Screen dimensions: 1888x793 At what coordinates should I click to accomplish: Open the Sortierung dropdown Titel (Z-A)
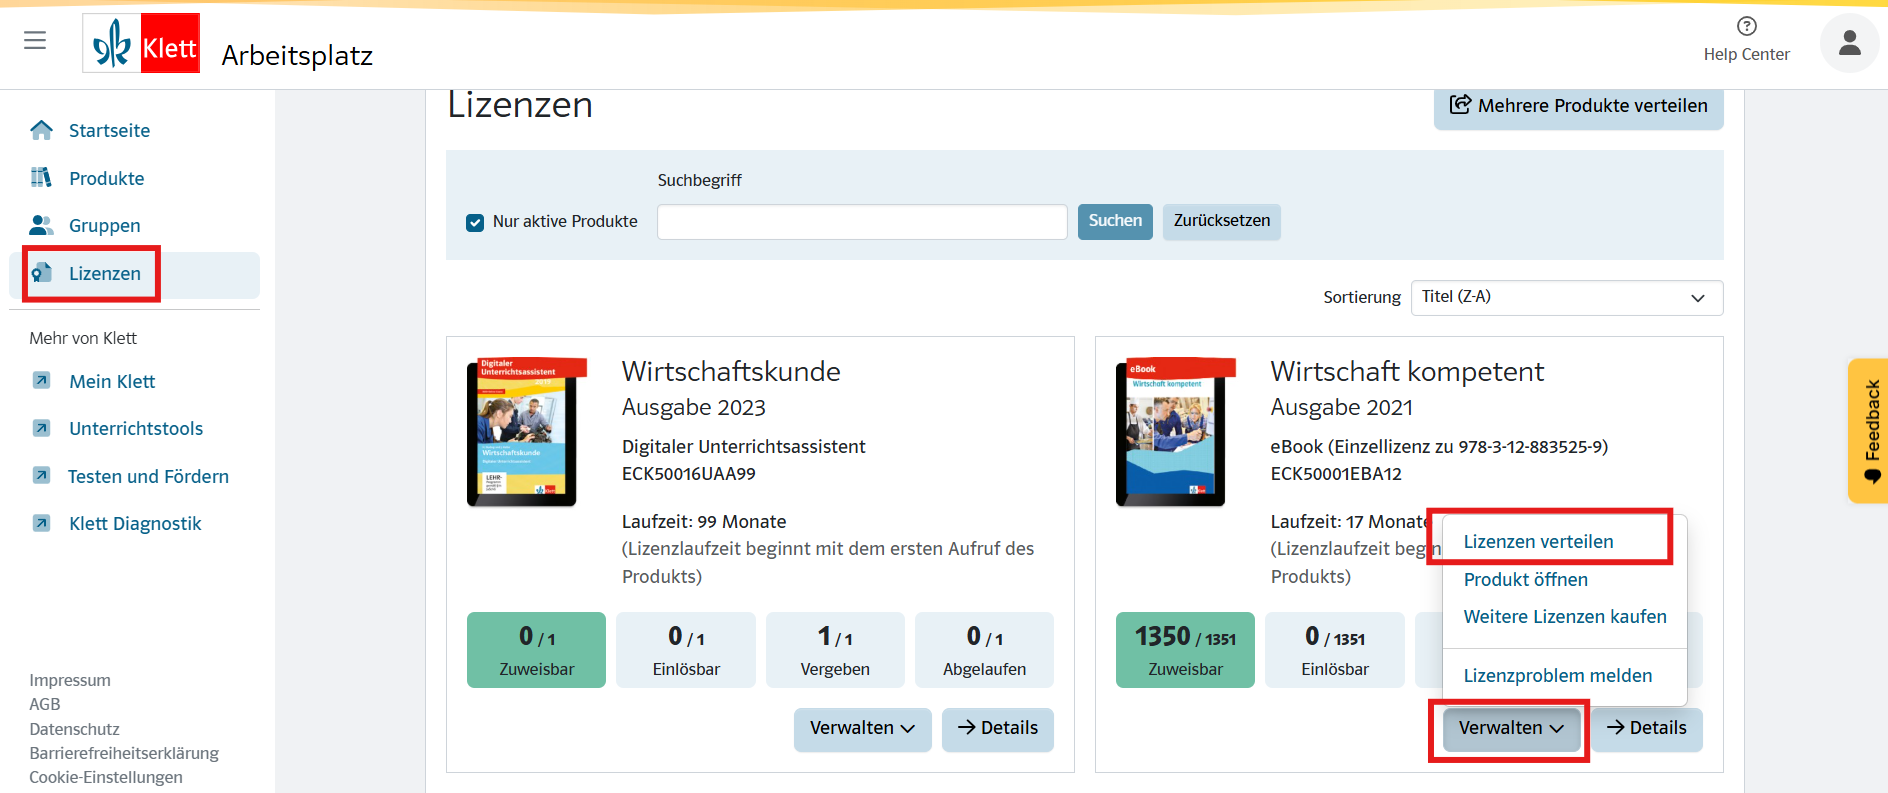pos(1566,297)
